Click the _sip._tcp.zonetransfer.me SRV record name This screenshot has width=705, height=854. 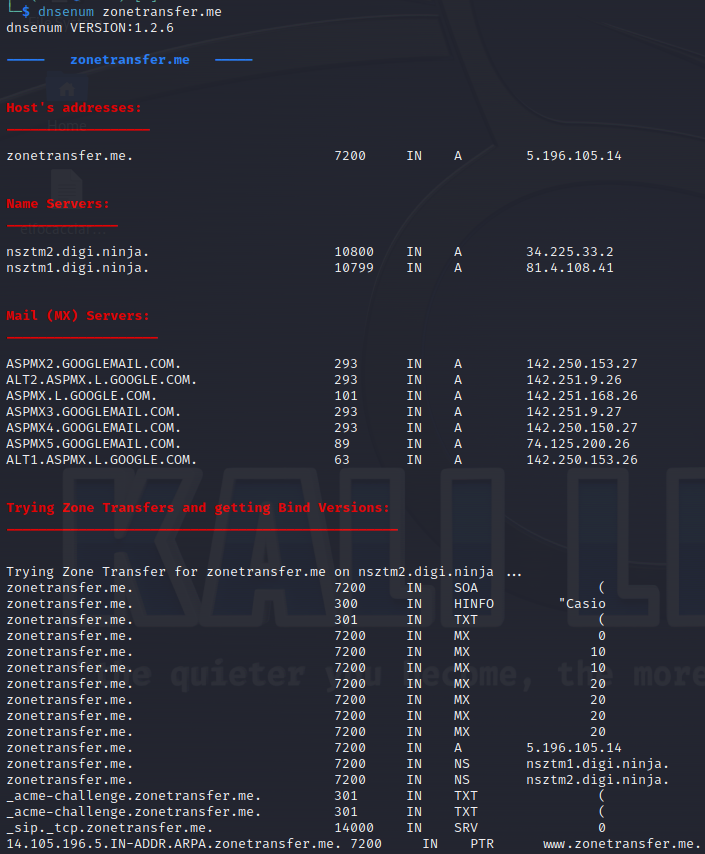(109, 828)
